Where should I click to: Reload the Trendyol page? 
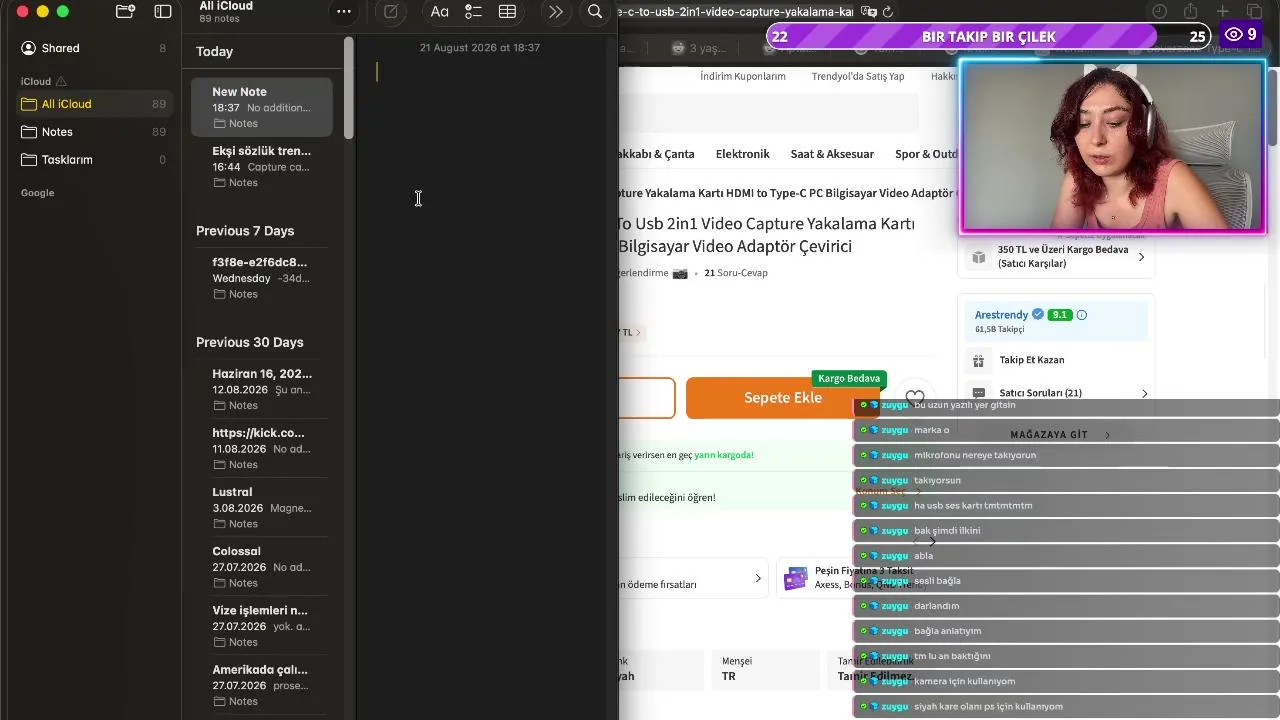coord(887,12)
